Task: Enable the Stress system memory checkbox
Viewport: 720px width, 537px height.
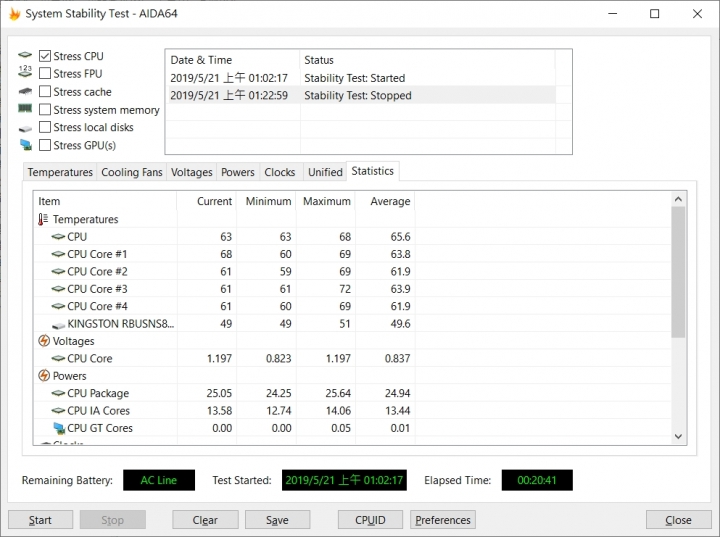Action: (x=45, y=109)
